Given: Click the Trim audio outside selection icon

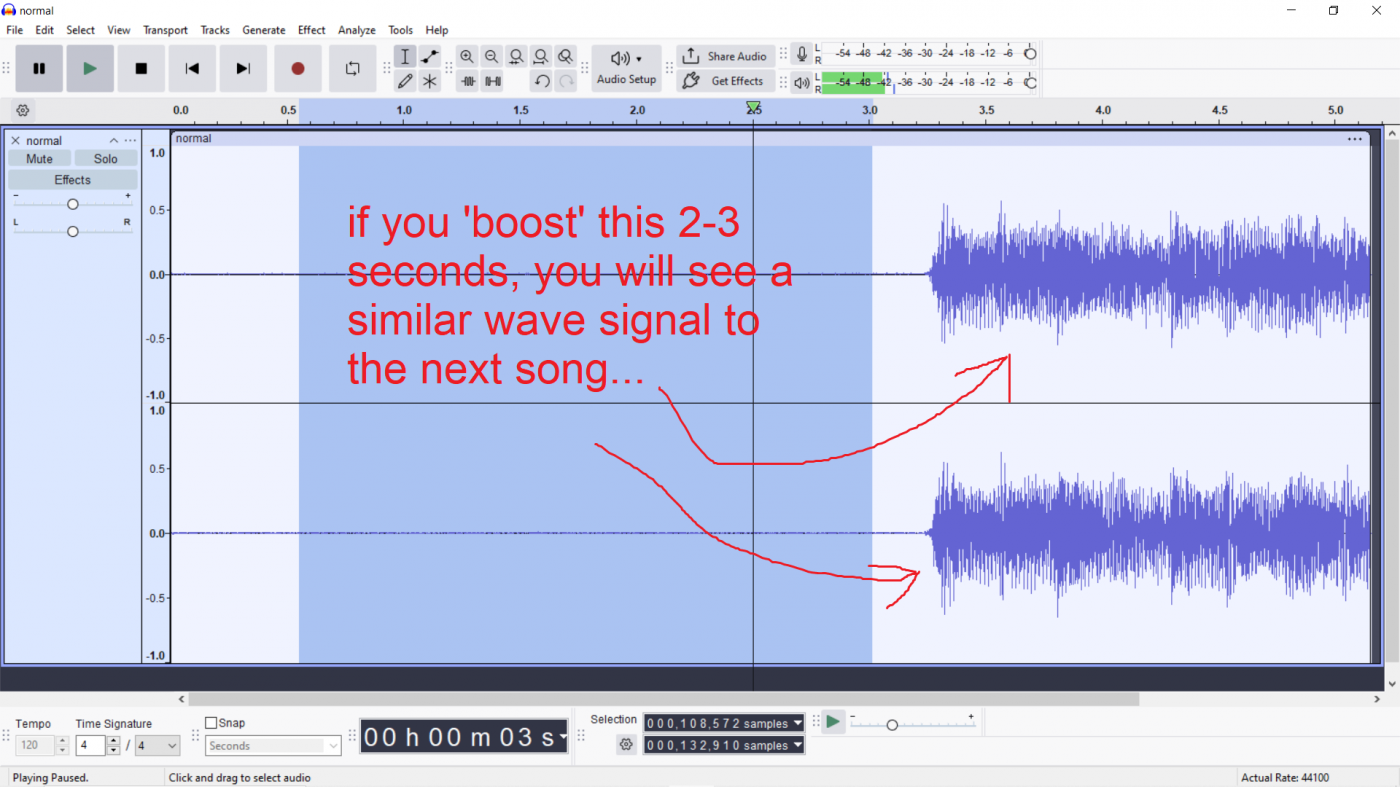Looking at the screenshot, I should (468, 82).
